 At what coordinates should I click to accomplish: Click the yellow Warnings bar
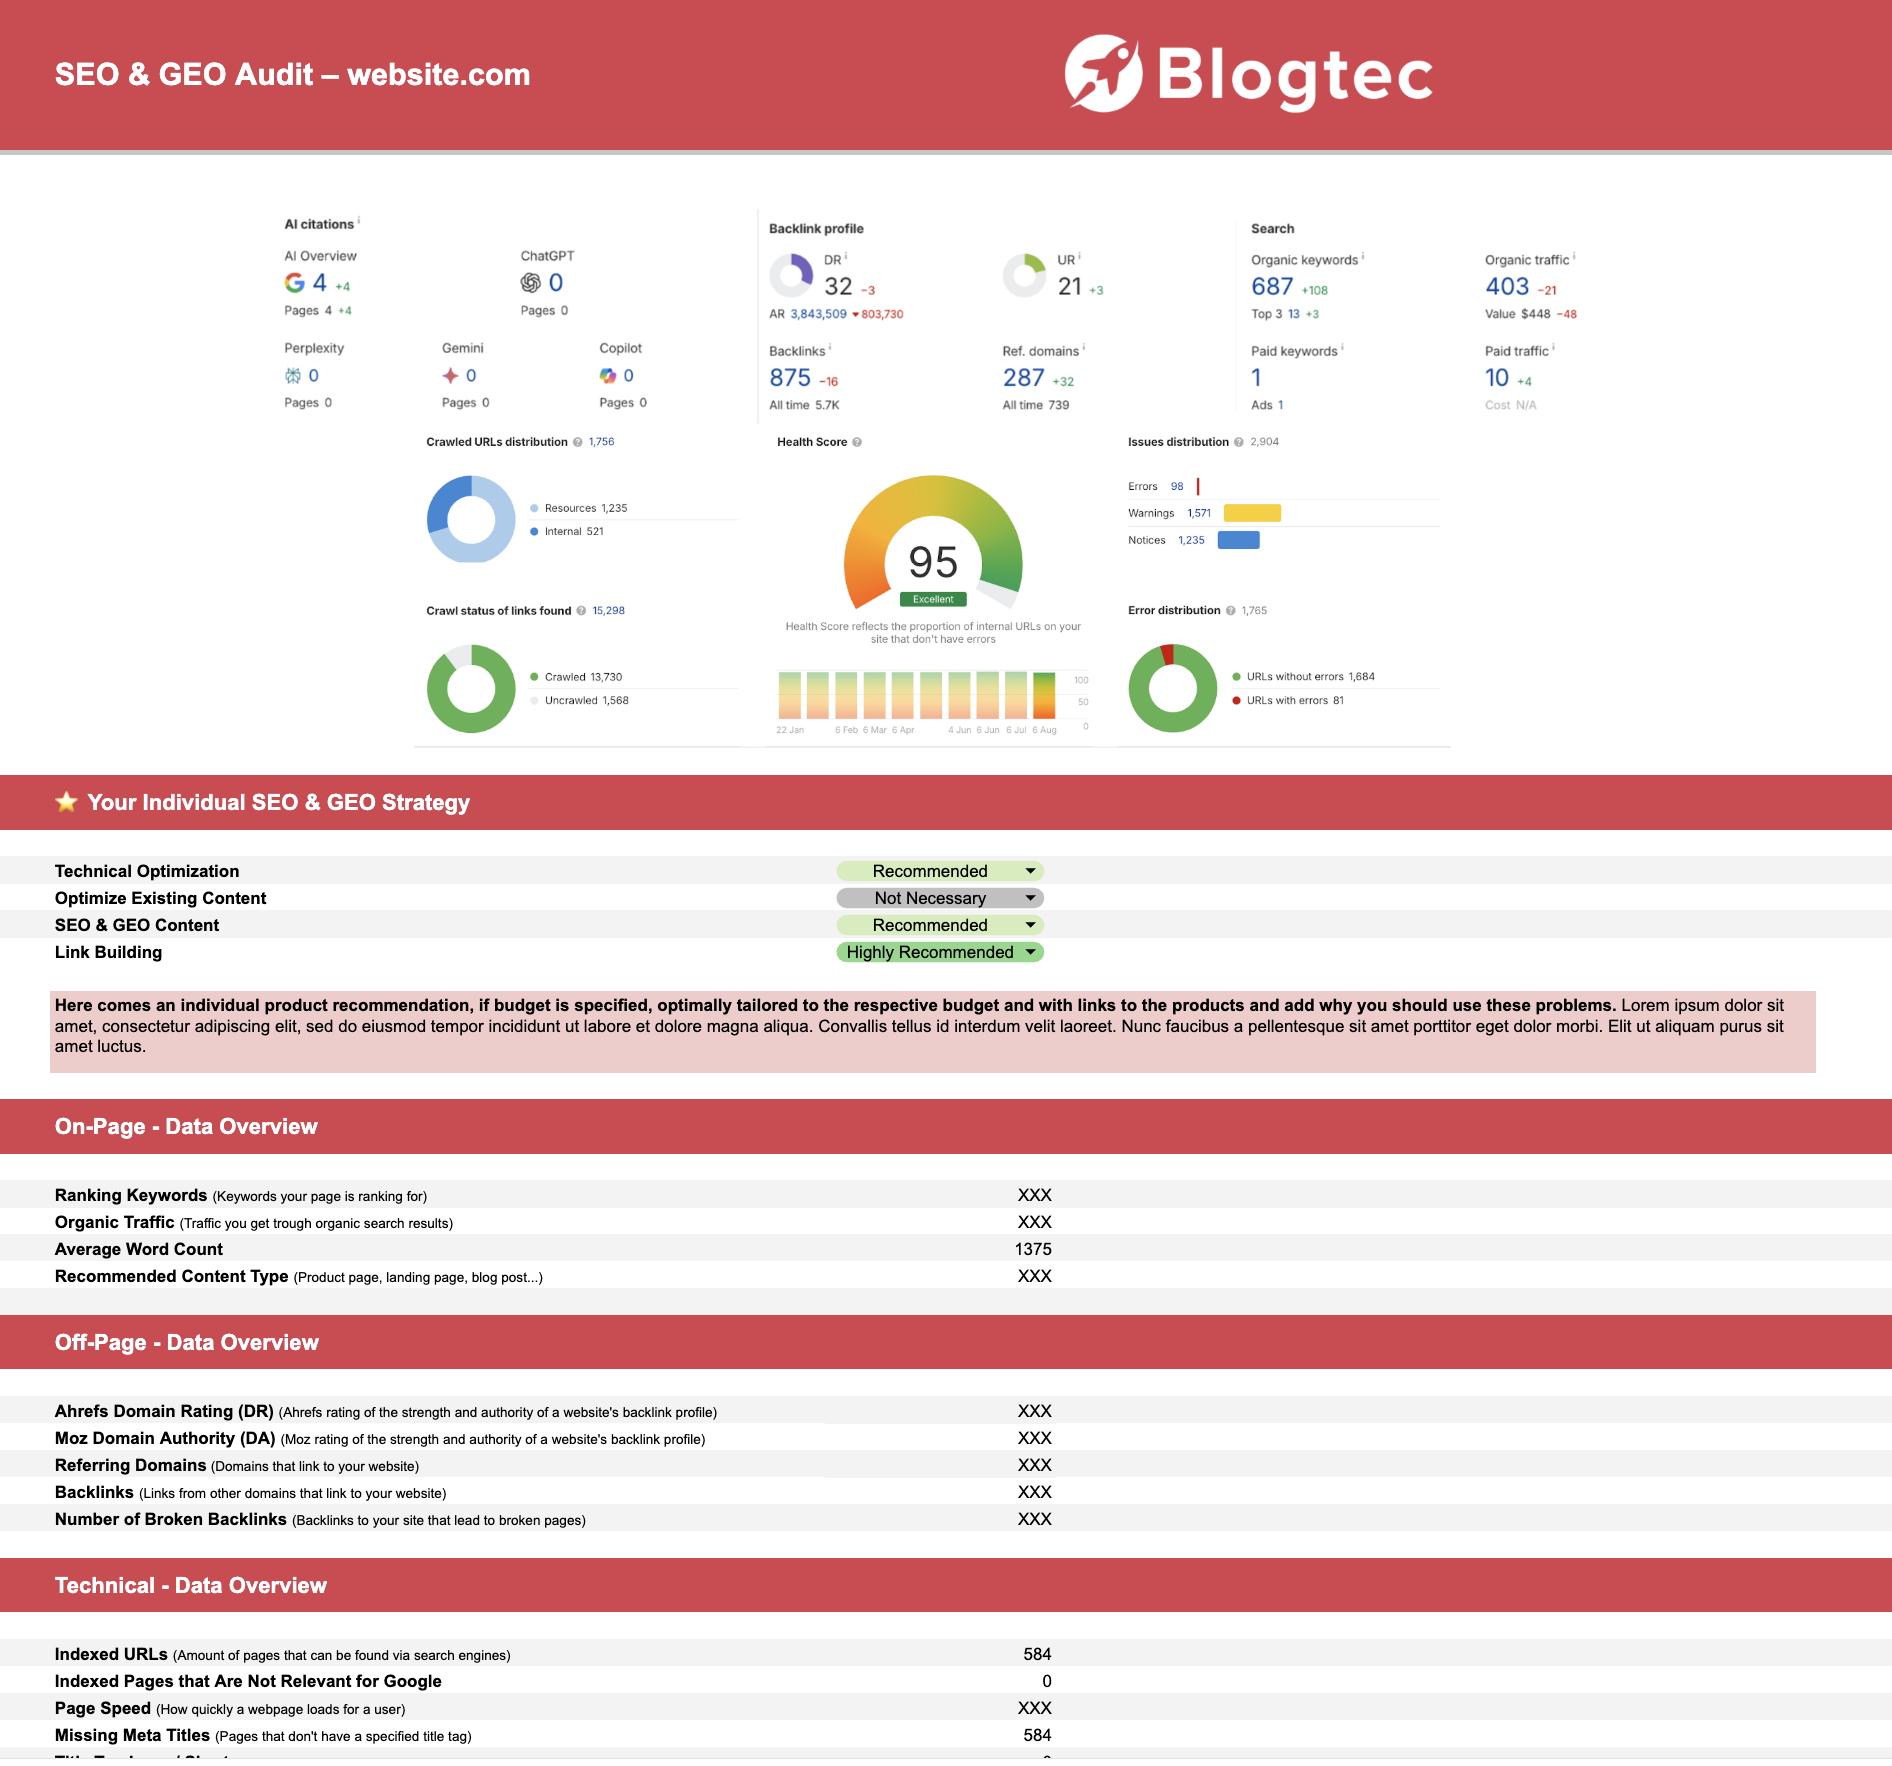[1252, 513]
